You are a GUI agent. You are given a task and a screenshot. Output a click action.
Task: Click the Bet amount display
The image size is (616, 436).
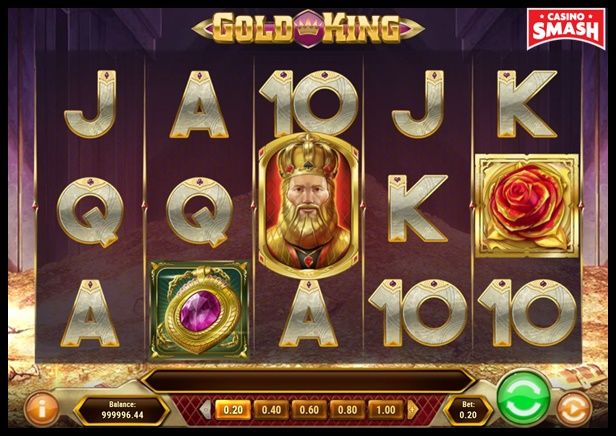pos(468,410)
